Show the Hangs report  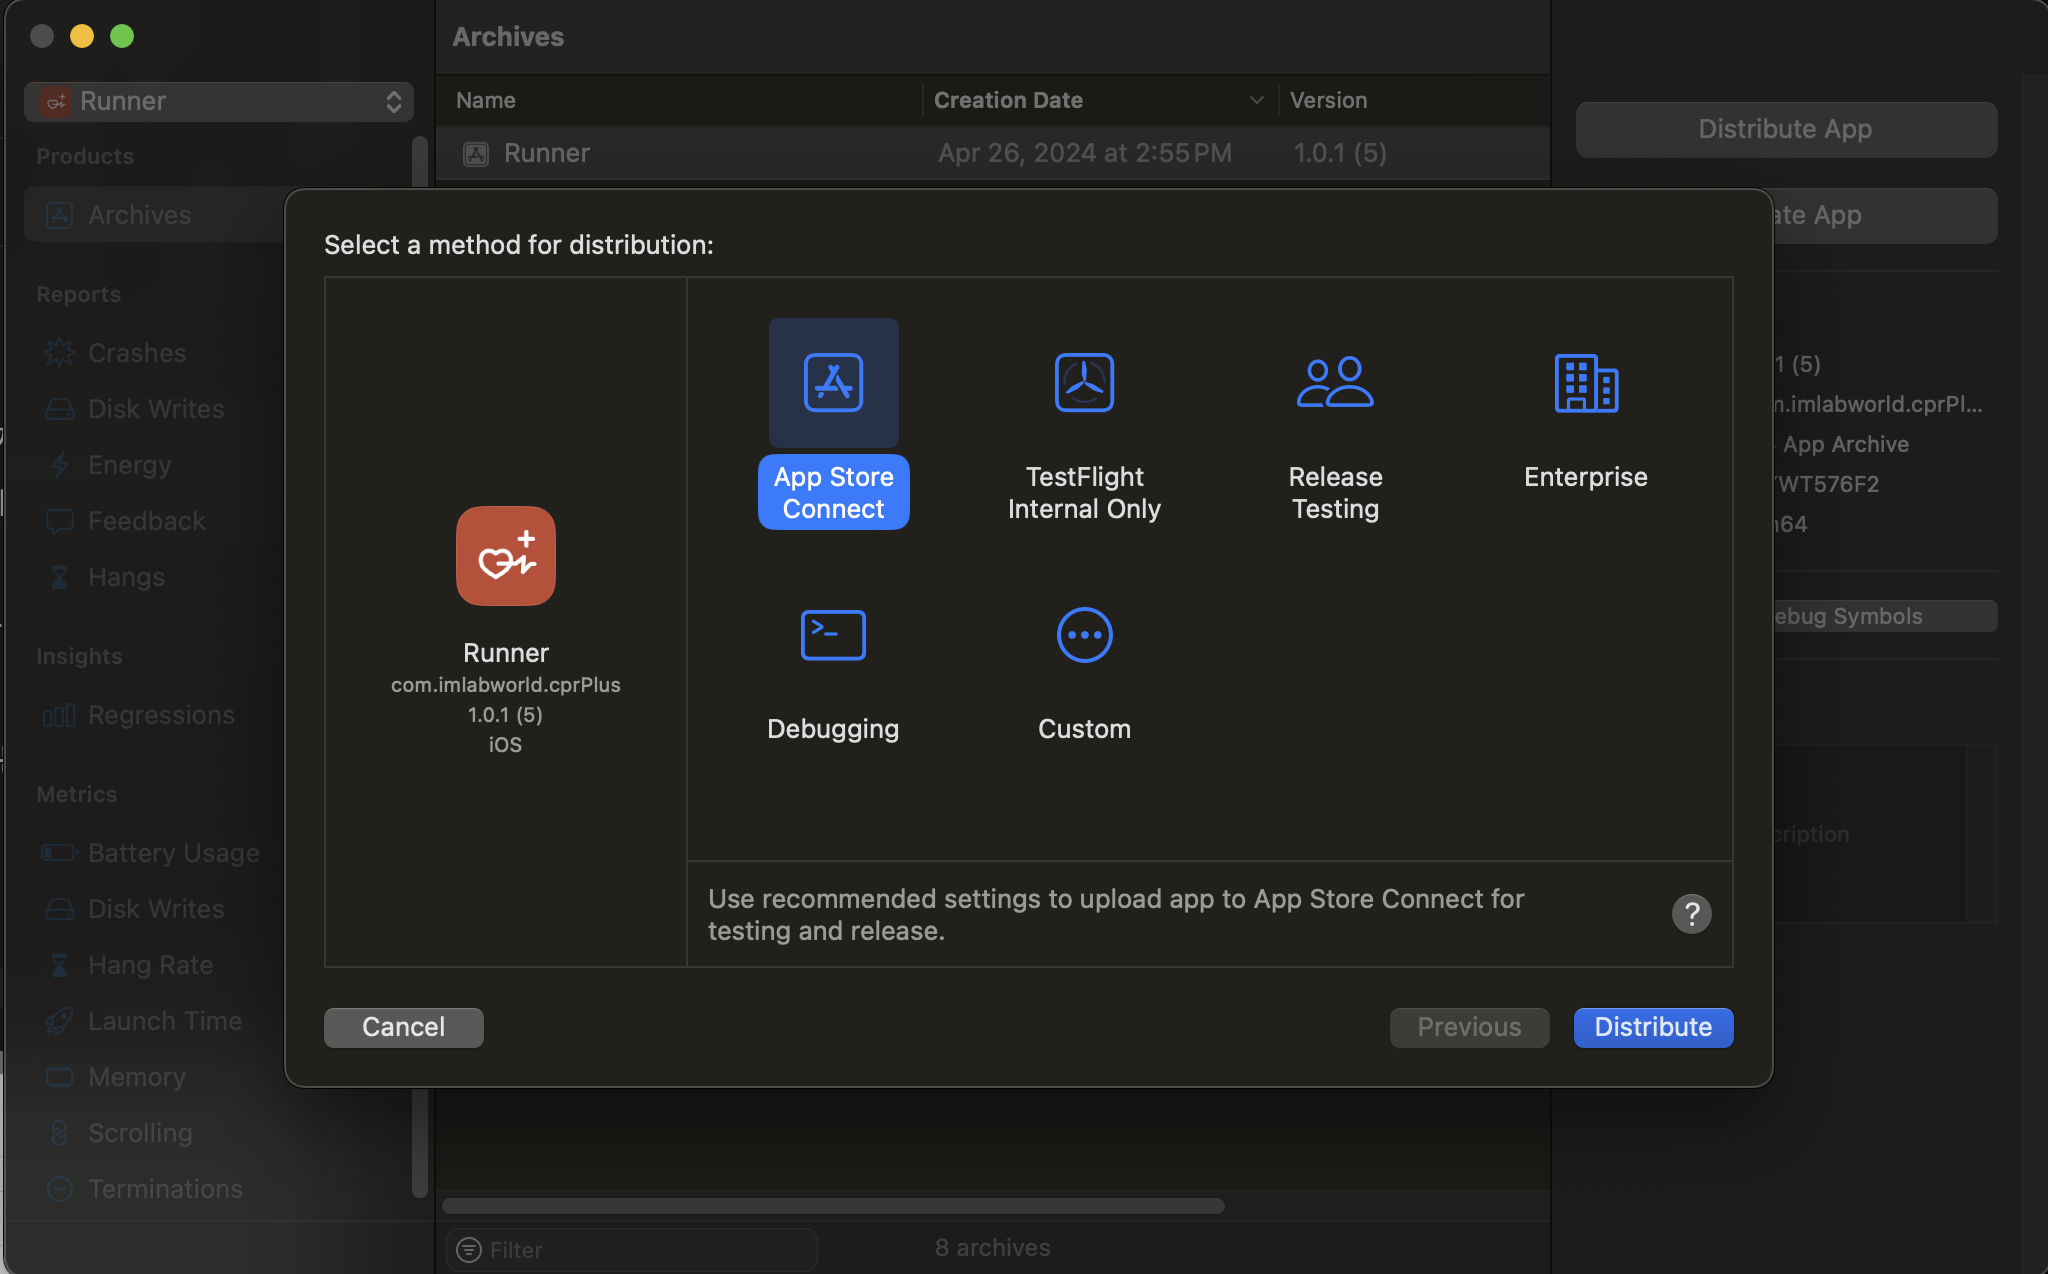[127, 577]
